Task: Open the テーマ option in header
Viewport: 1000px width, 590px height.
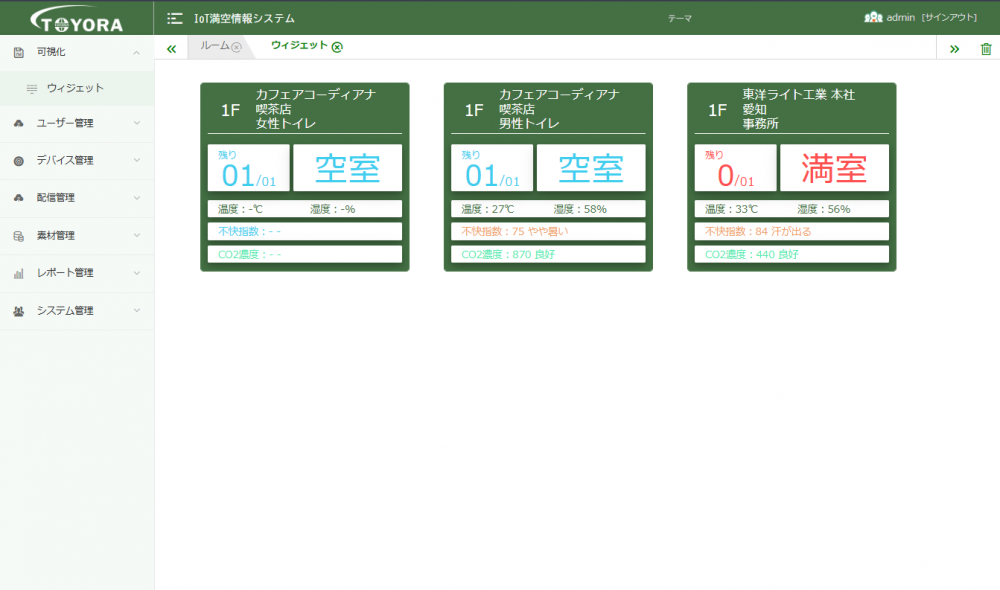Action: point(680,18)
